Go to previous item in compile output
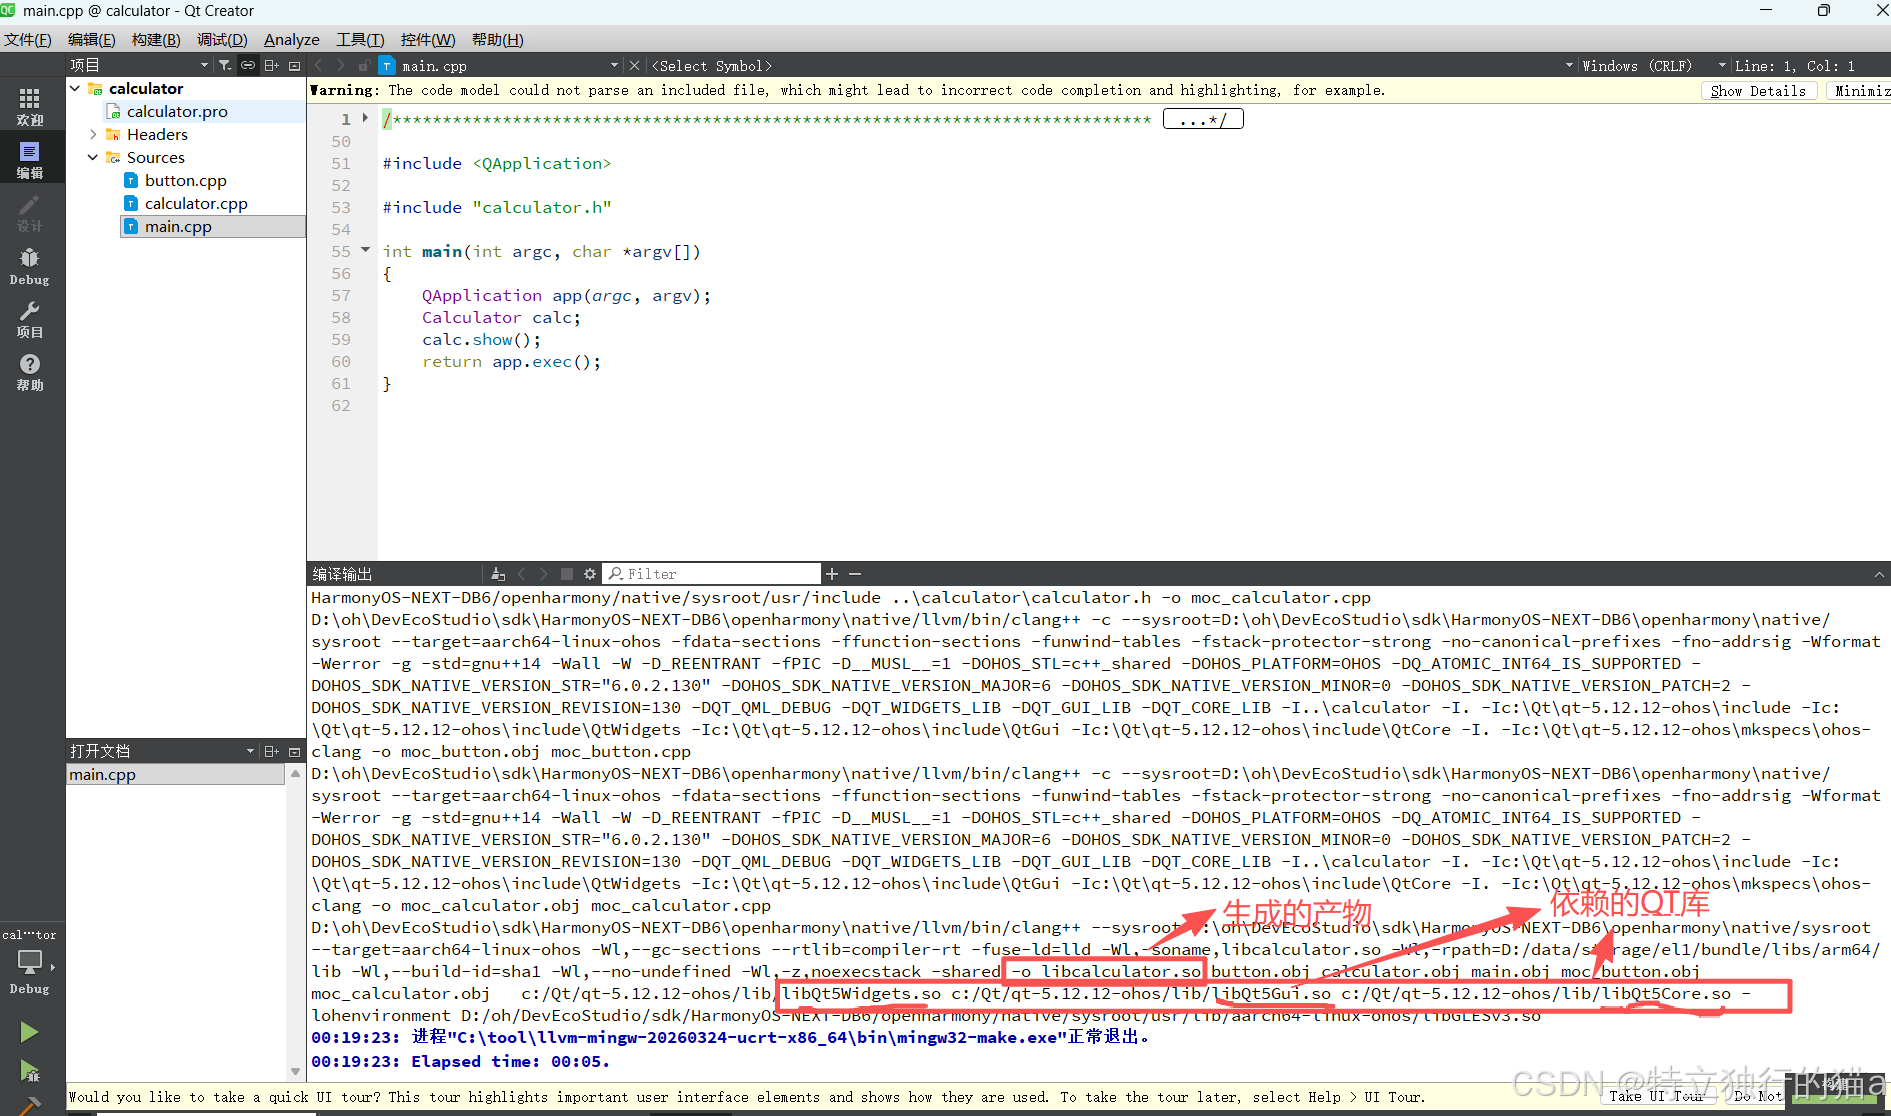1891x1116 pixels. (x=521, y=574)
